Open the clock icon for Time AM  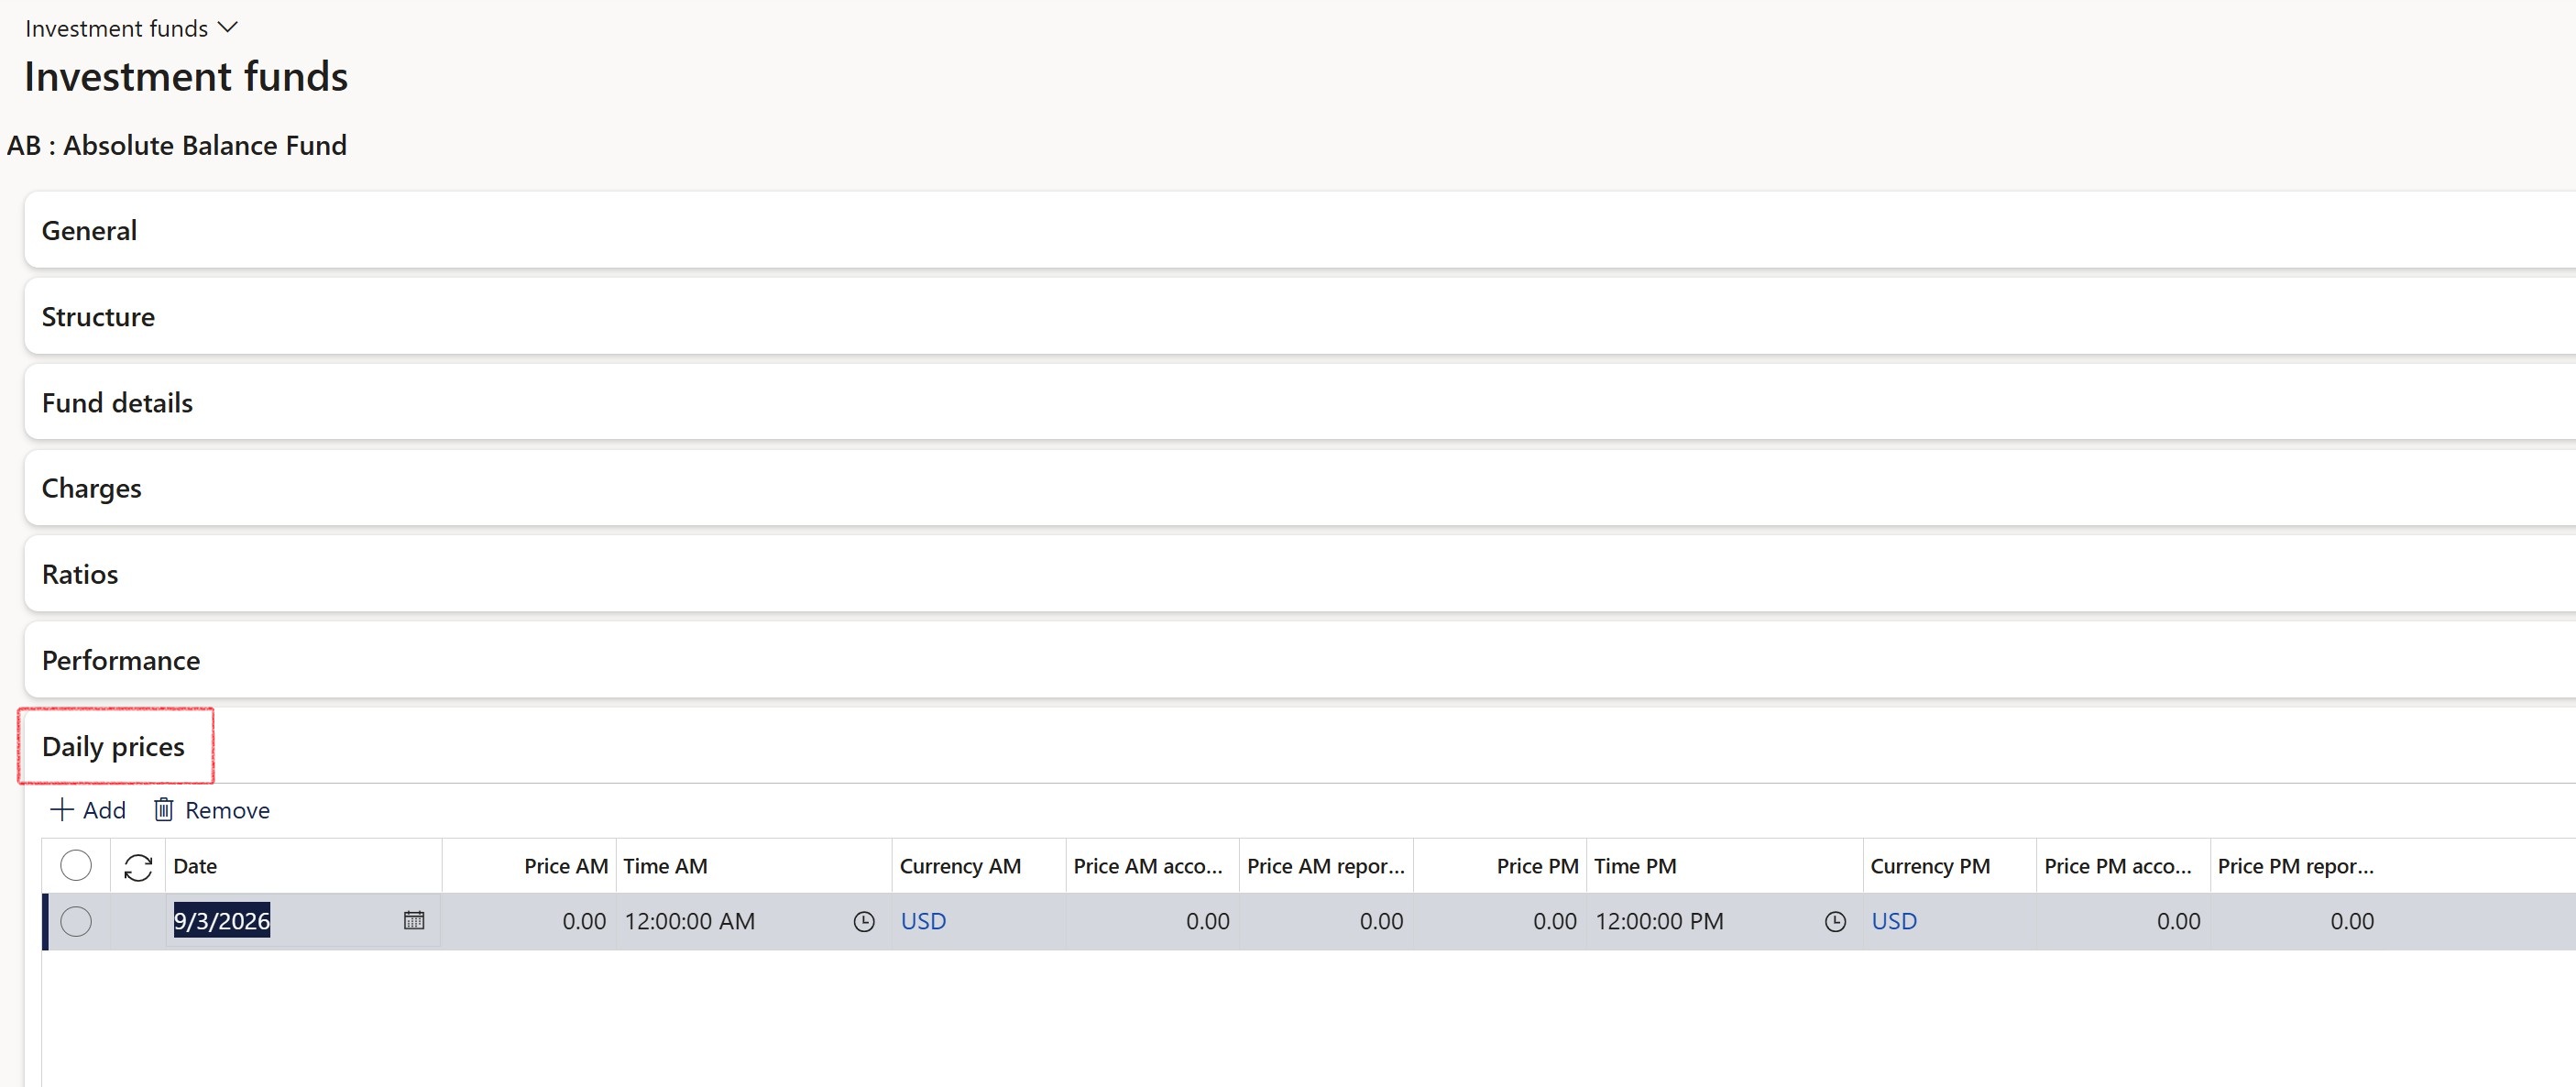point(864,921)
